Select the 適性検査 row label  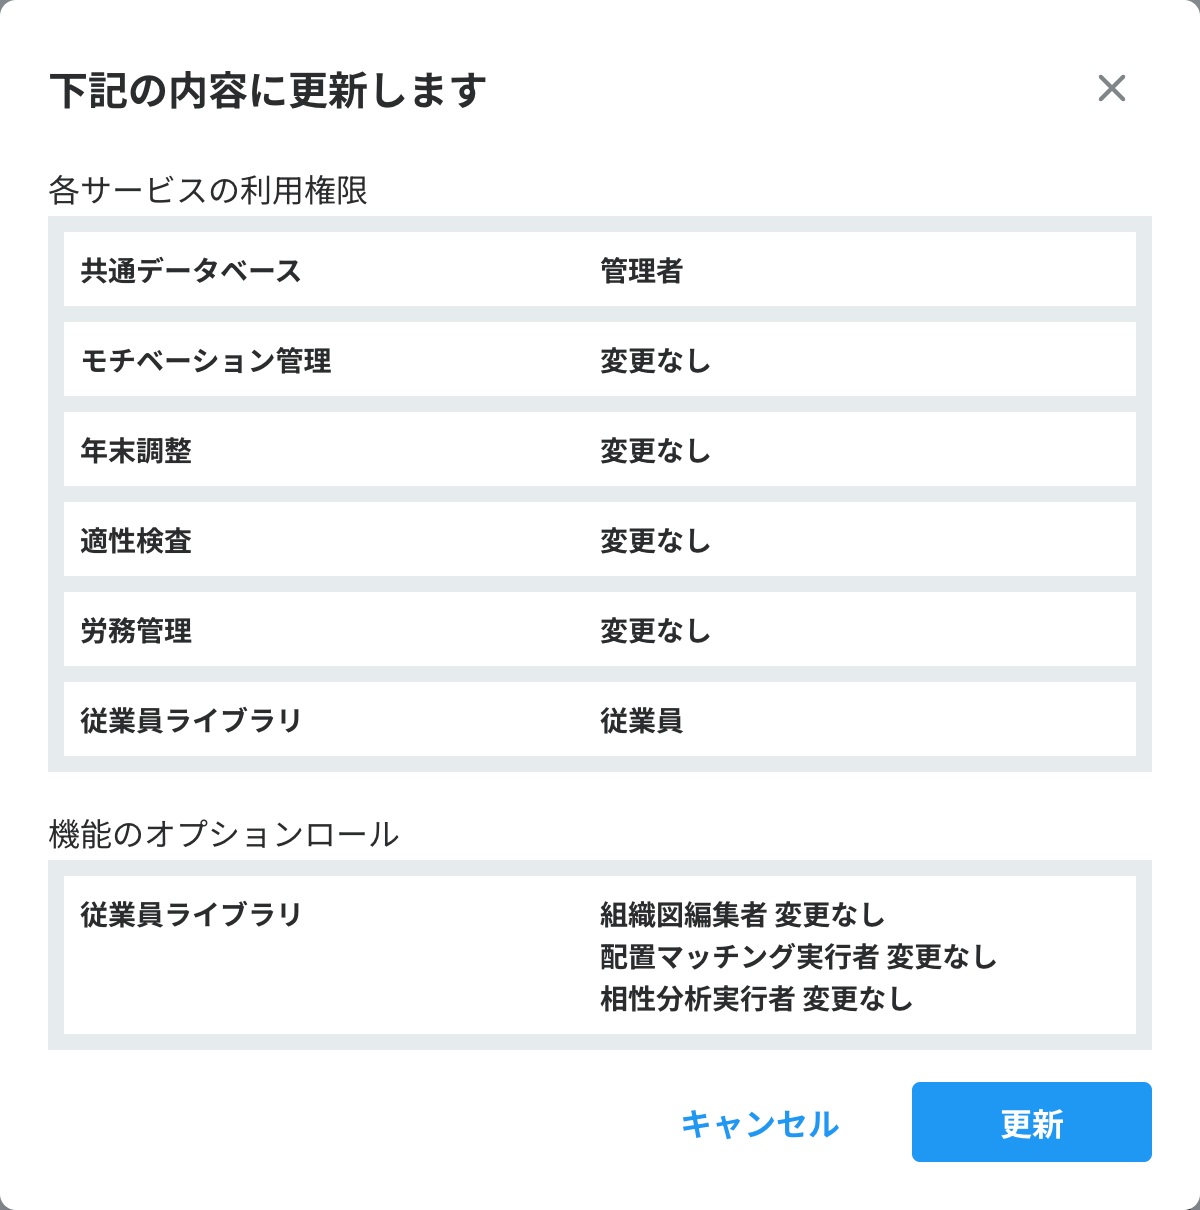(136, 541)
